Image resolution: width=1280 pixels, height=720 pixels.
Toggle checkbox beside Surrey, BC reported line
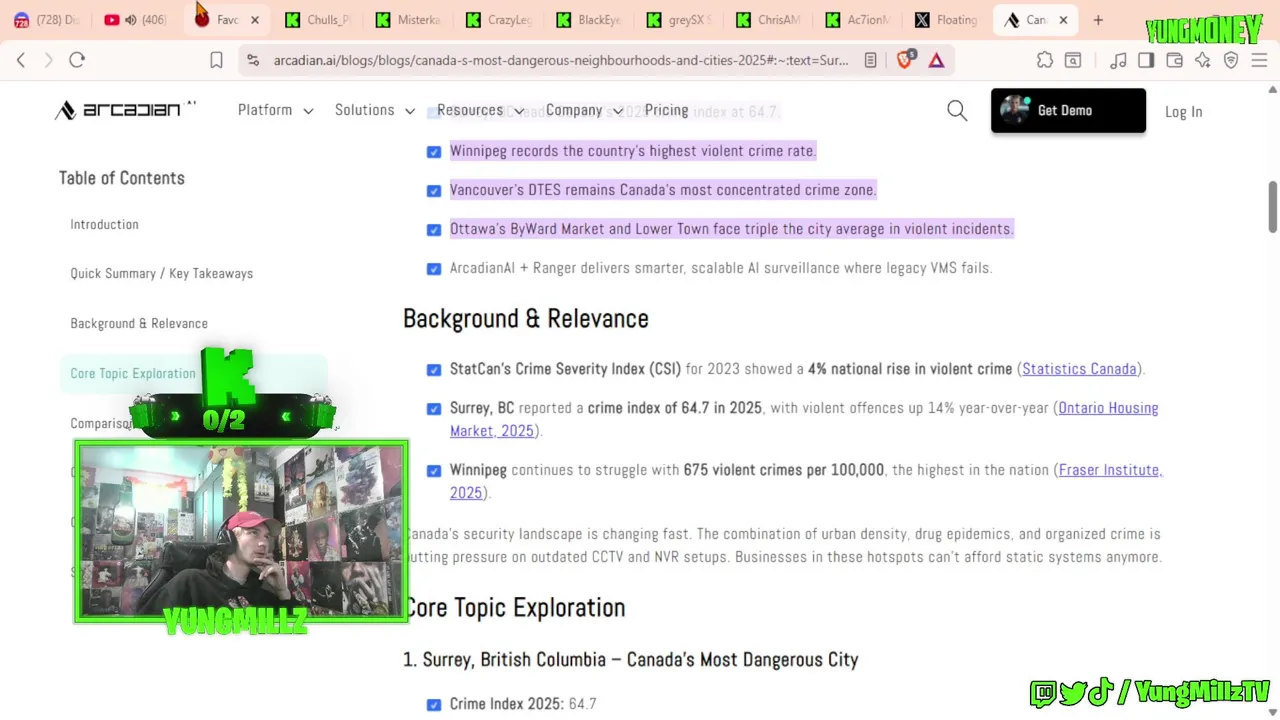pyautogui.click(x=434, y=409)
